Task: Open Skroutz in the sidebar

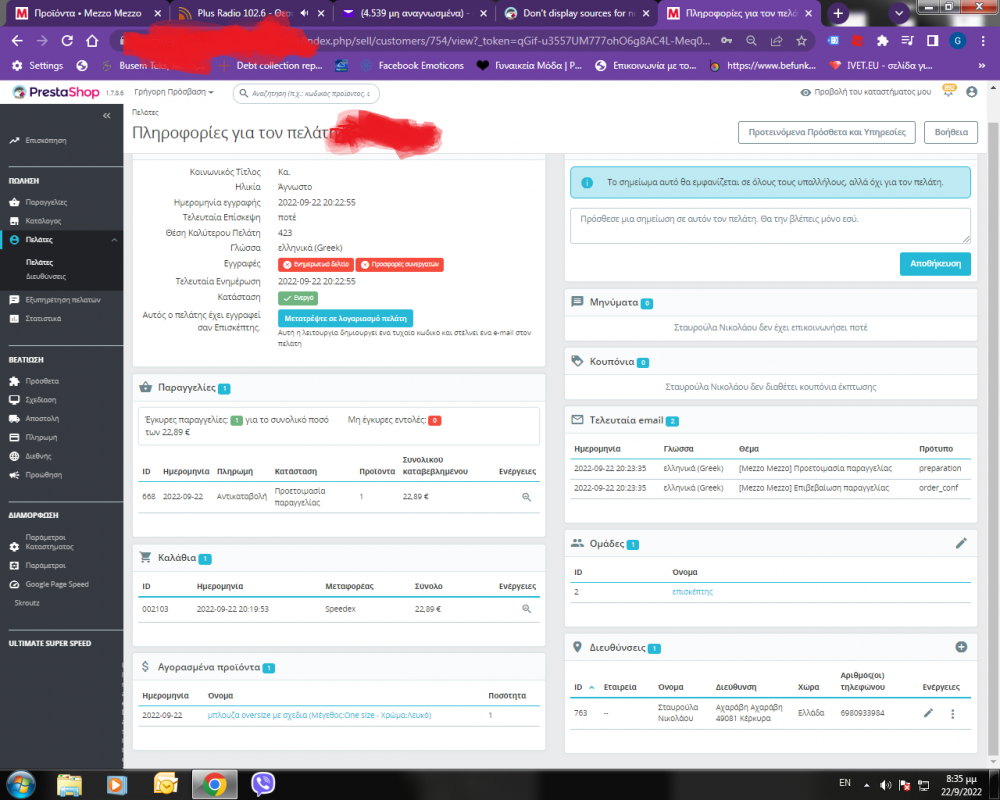Action: 27,603
